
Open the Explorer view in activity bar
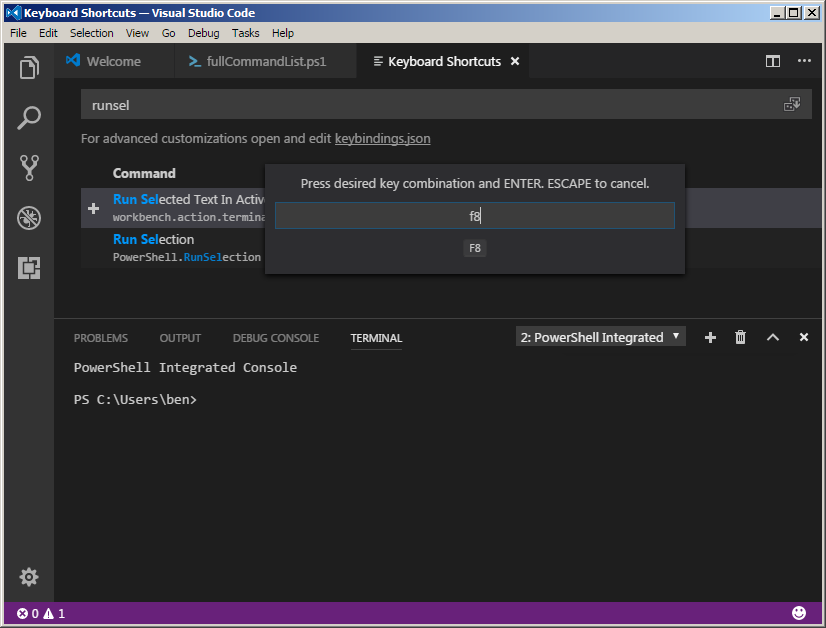coord(29,67)
